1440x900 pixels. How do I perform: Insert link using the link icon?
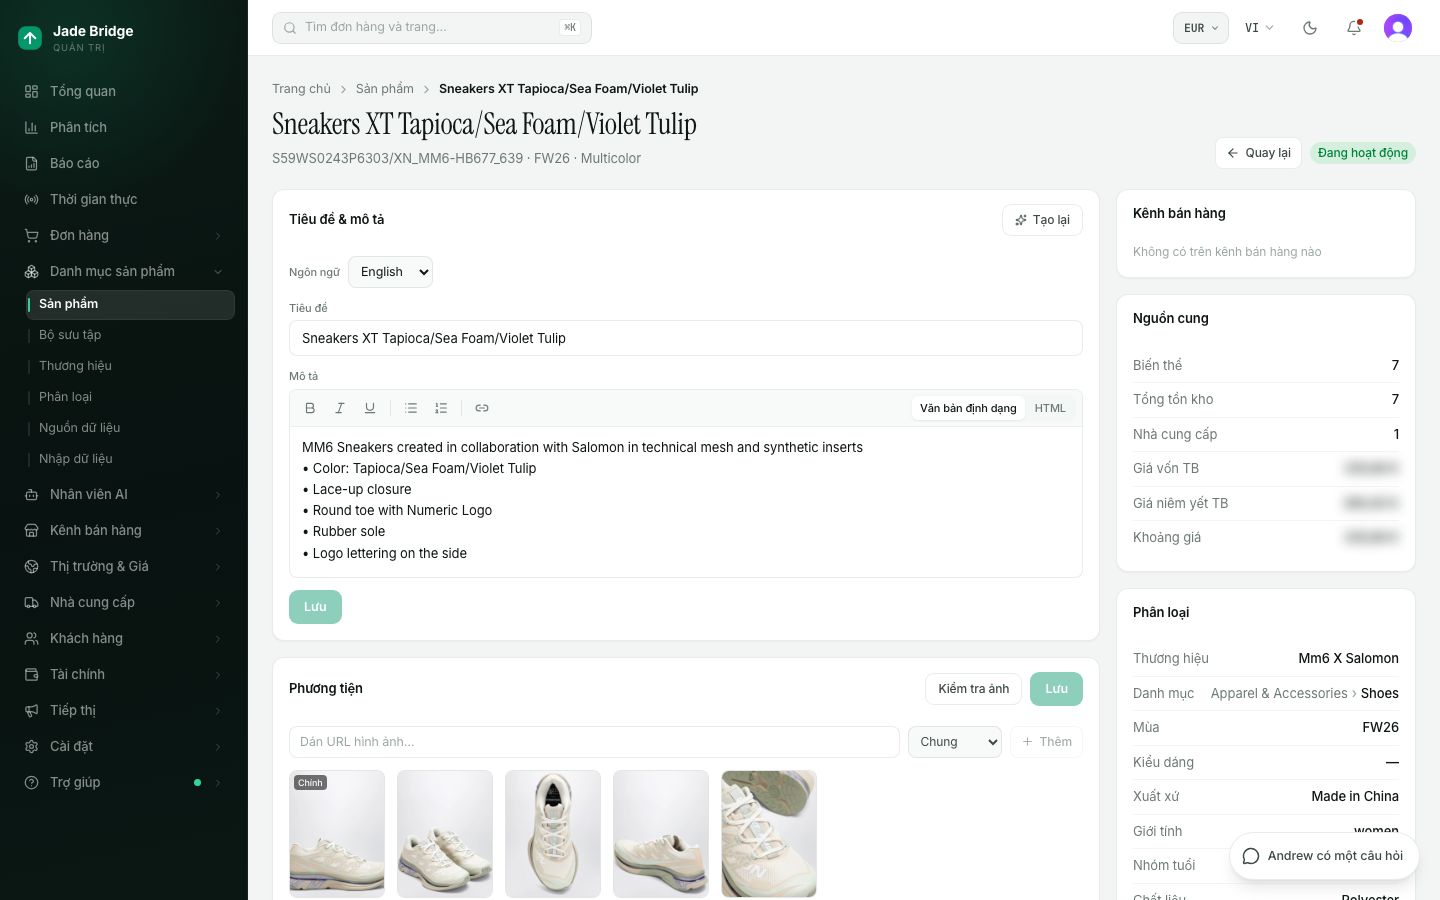[x=482, y=408]
